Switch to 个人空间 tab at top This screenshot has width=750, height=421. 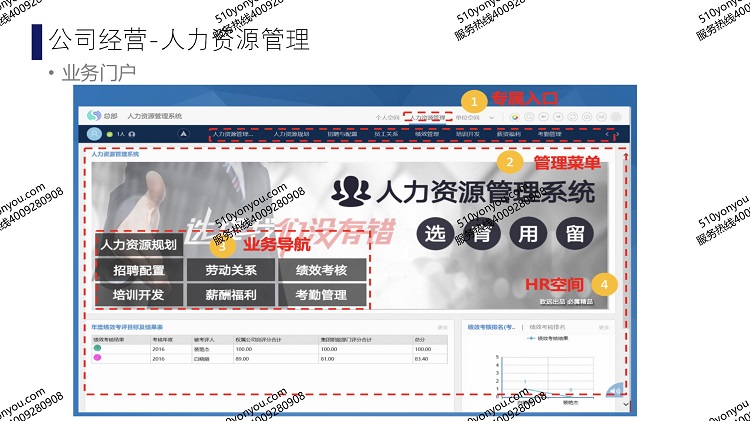coord(387,117)
